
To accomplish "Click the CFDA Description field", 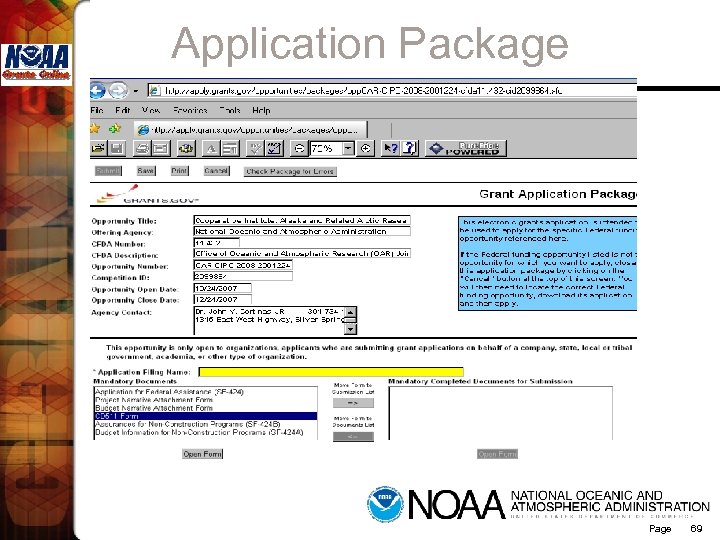I will [x=302, y=253].
